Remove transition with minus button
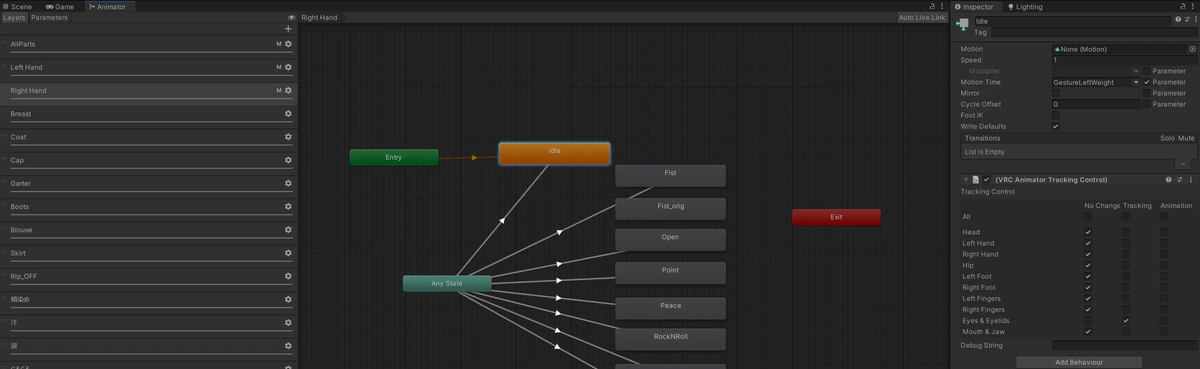Image resolution: width=1200 pixels, height=369 pixels. pyautogui.click(x=1183, y=164)
